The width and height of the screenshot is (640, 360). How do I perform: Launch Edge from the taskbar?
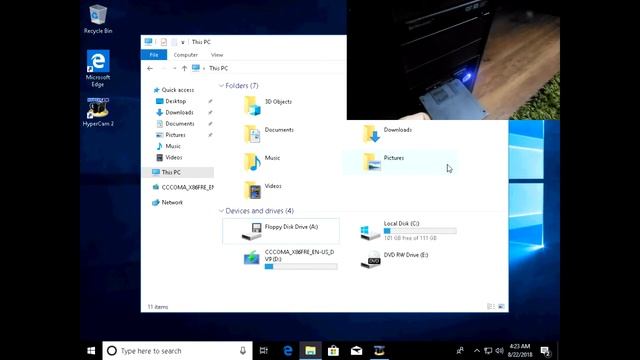pyautogui.click(x=287, y=351)
